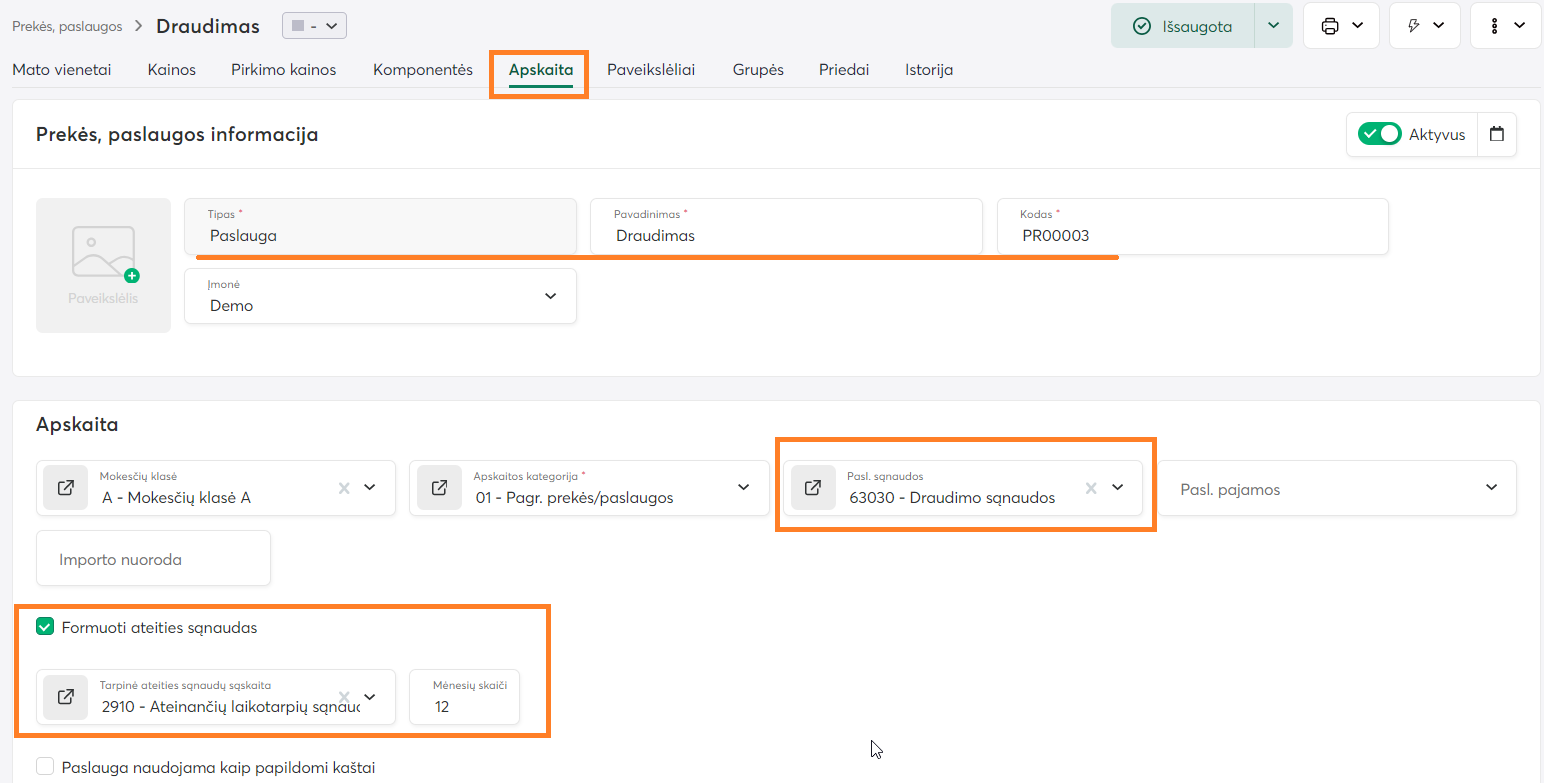The height and width of the screenshot is (783, 1544).
Task: Go to Prekės, paslaugos breadcrumb link
Action: [67, 26]
